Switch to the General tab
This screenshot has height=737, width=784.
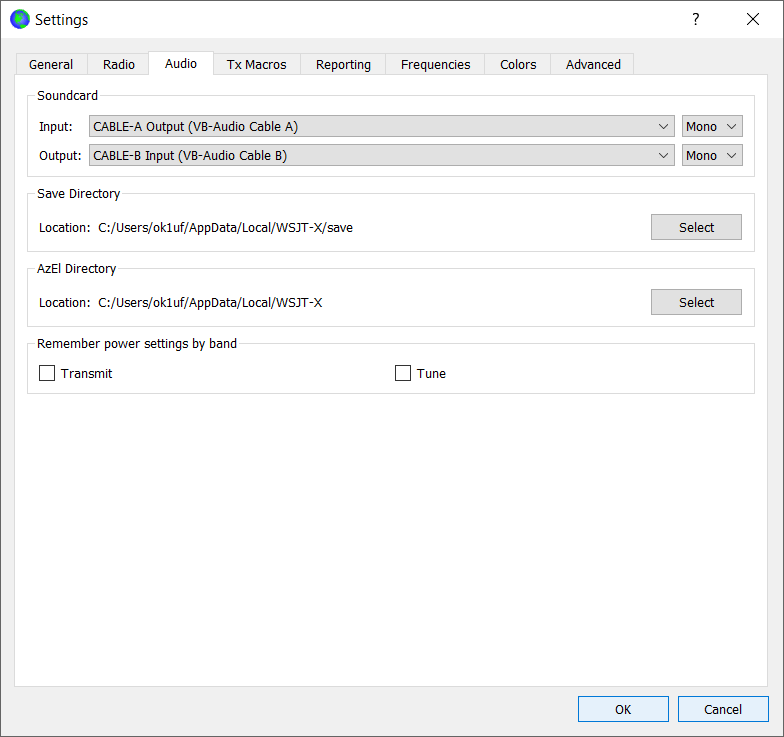pyautogui.click(x=51, y=64)
